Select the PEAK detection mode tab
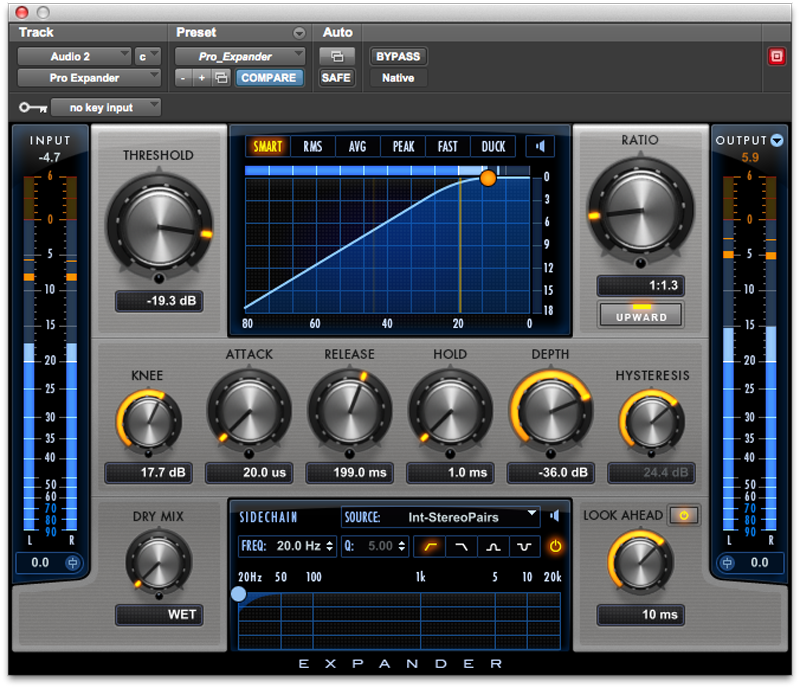 click(x=402, y=146)
